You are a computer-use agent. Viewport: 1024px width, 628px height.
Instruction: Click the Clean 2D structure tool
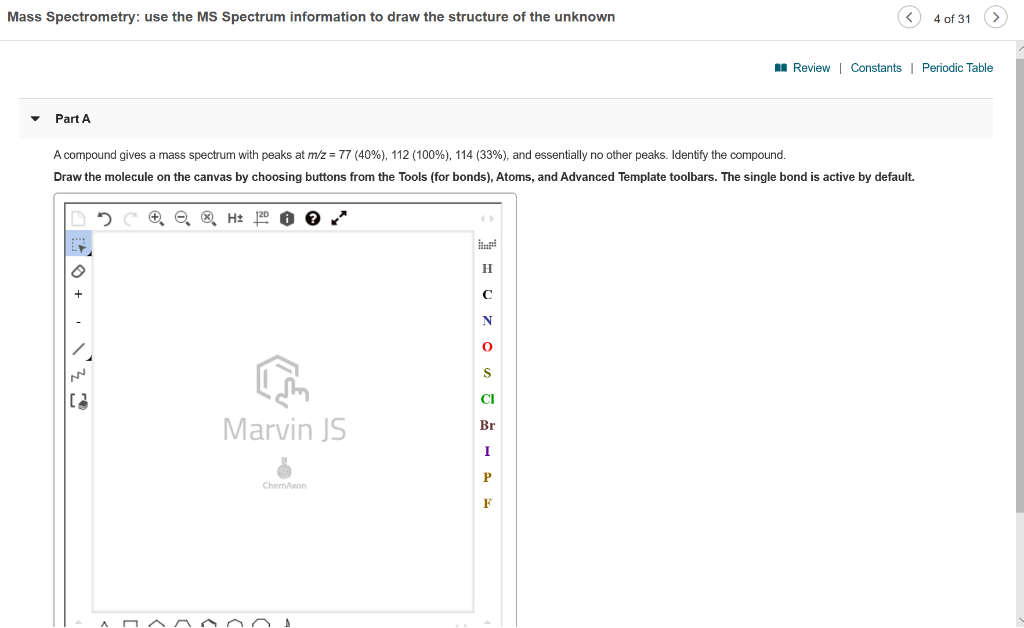261,217
